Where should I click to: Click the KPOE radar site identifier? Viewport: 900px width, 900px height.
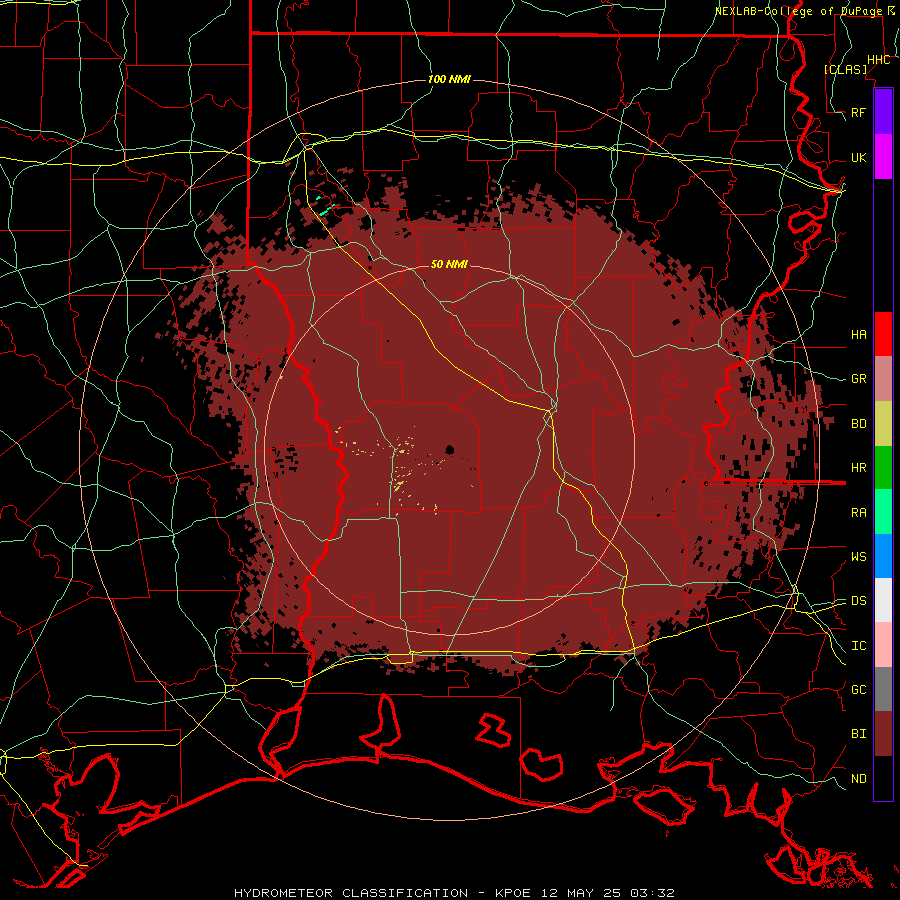514,893
